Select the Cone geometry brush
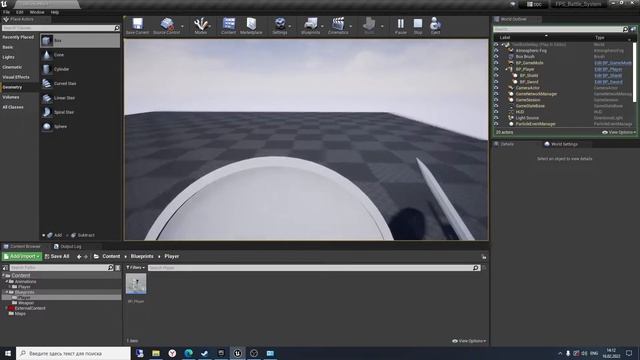 tap(80, 55)
